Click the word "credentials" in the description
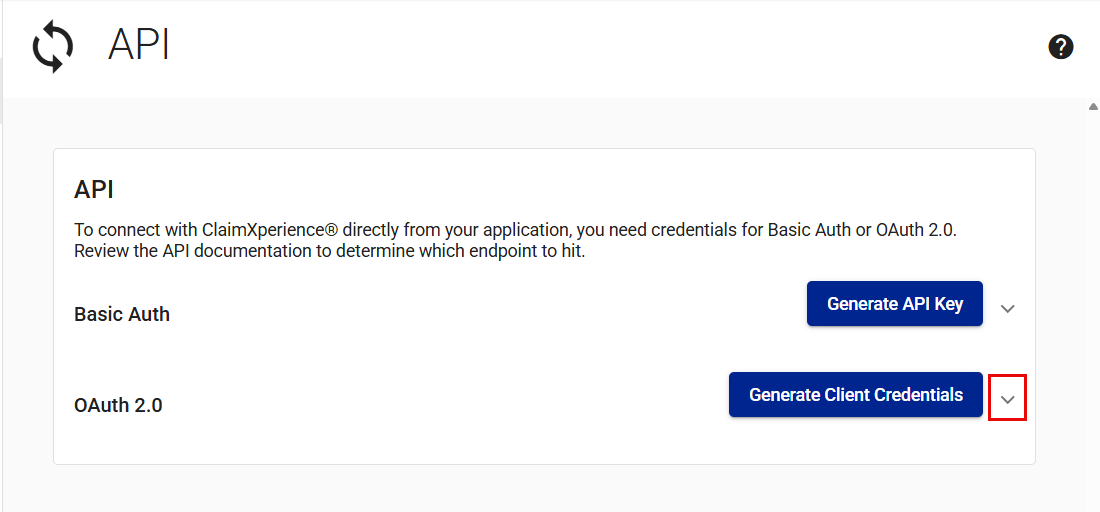 click(691, 230)
